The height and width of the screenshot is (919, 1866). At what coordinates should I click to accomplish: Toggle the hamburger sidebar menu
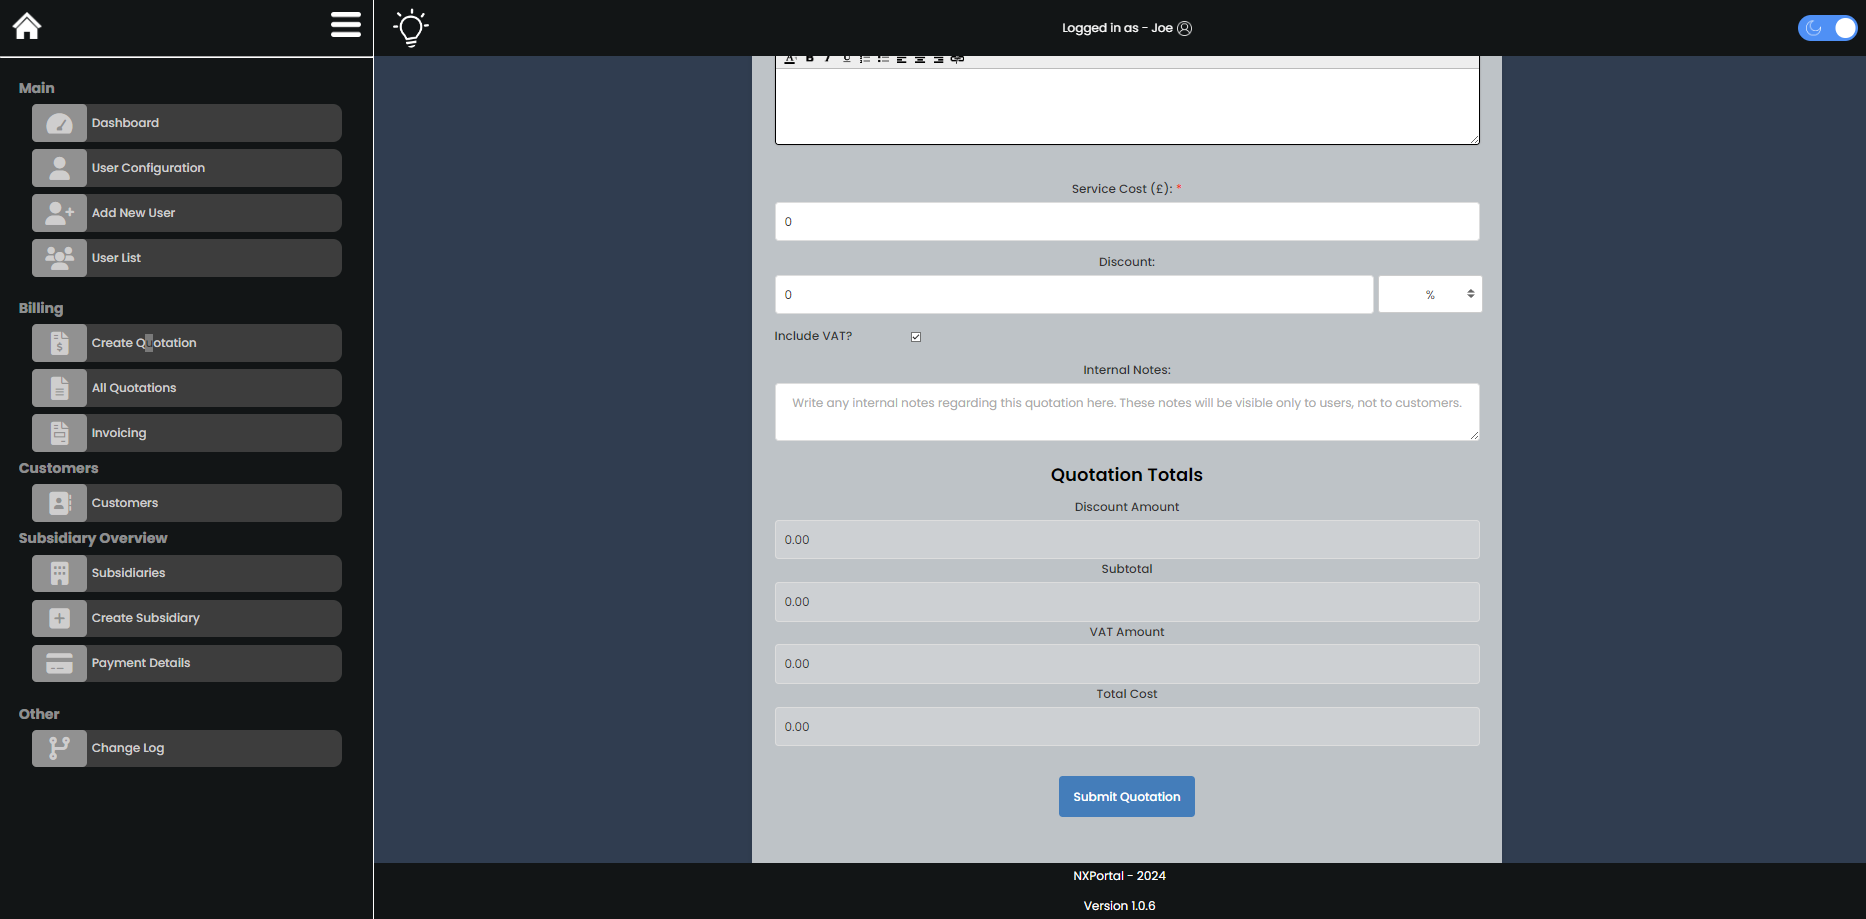(x=346, y=25)
